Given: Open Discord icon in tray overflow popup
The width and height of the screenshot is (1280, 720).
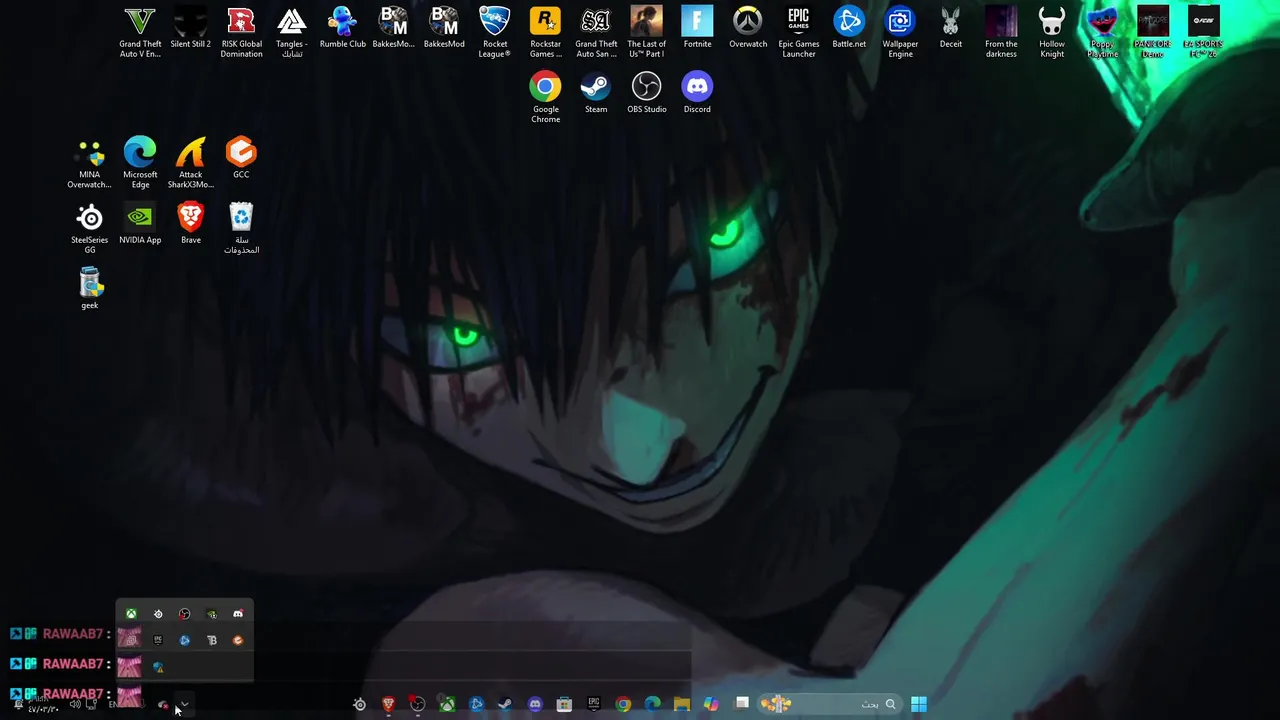Looking at the screenshot, I should (x=238, y=614).
